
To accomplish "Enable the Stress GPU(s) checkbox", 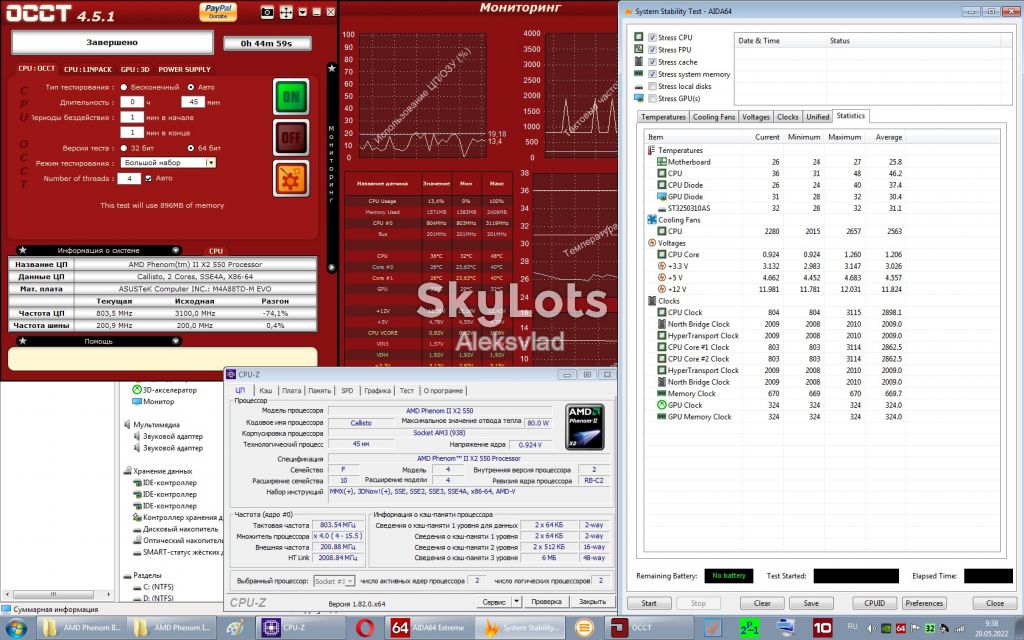I will point(652,99).
